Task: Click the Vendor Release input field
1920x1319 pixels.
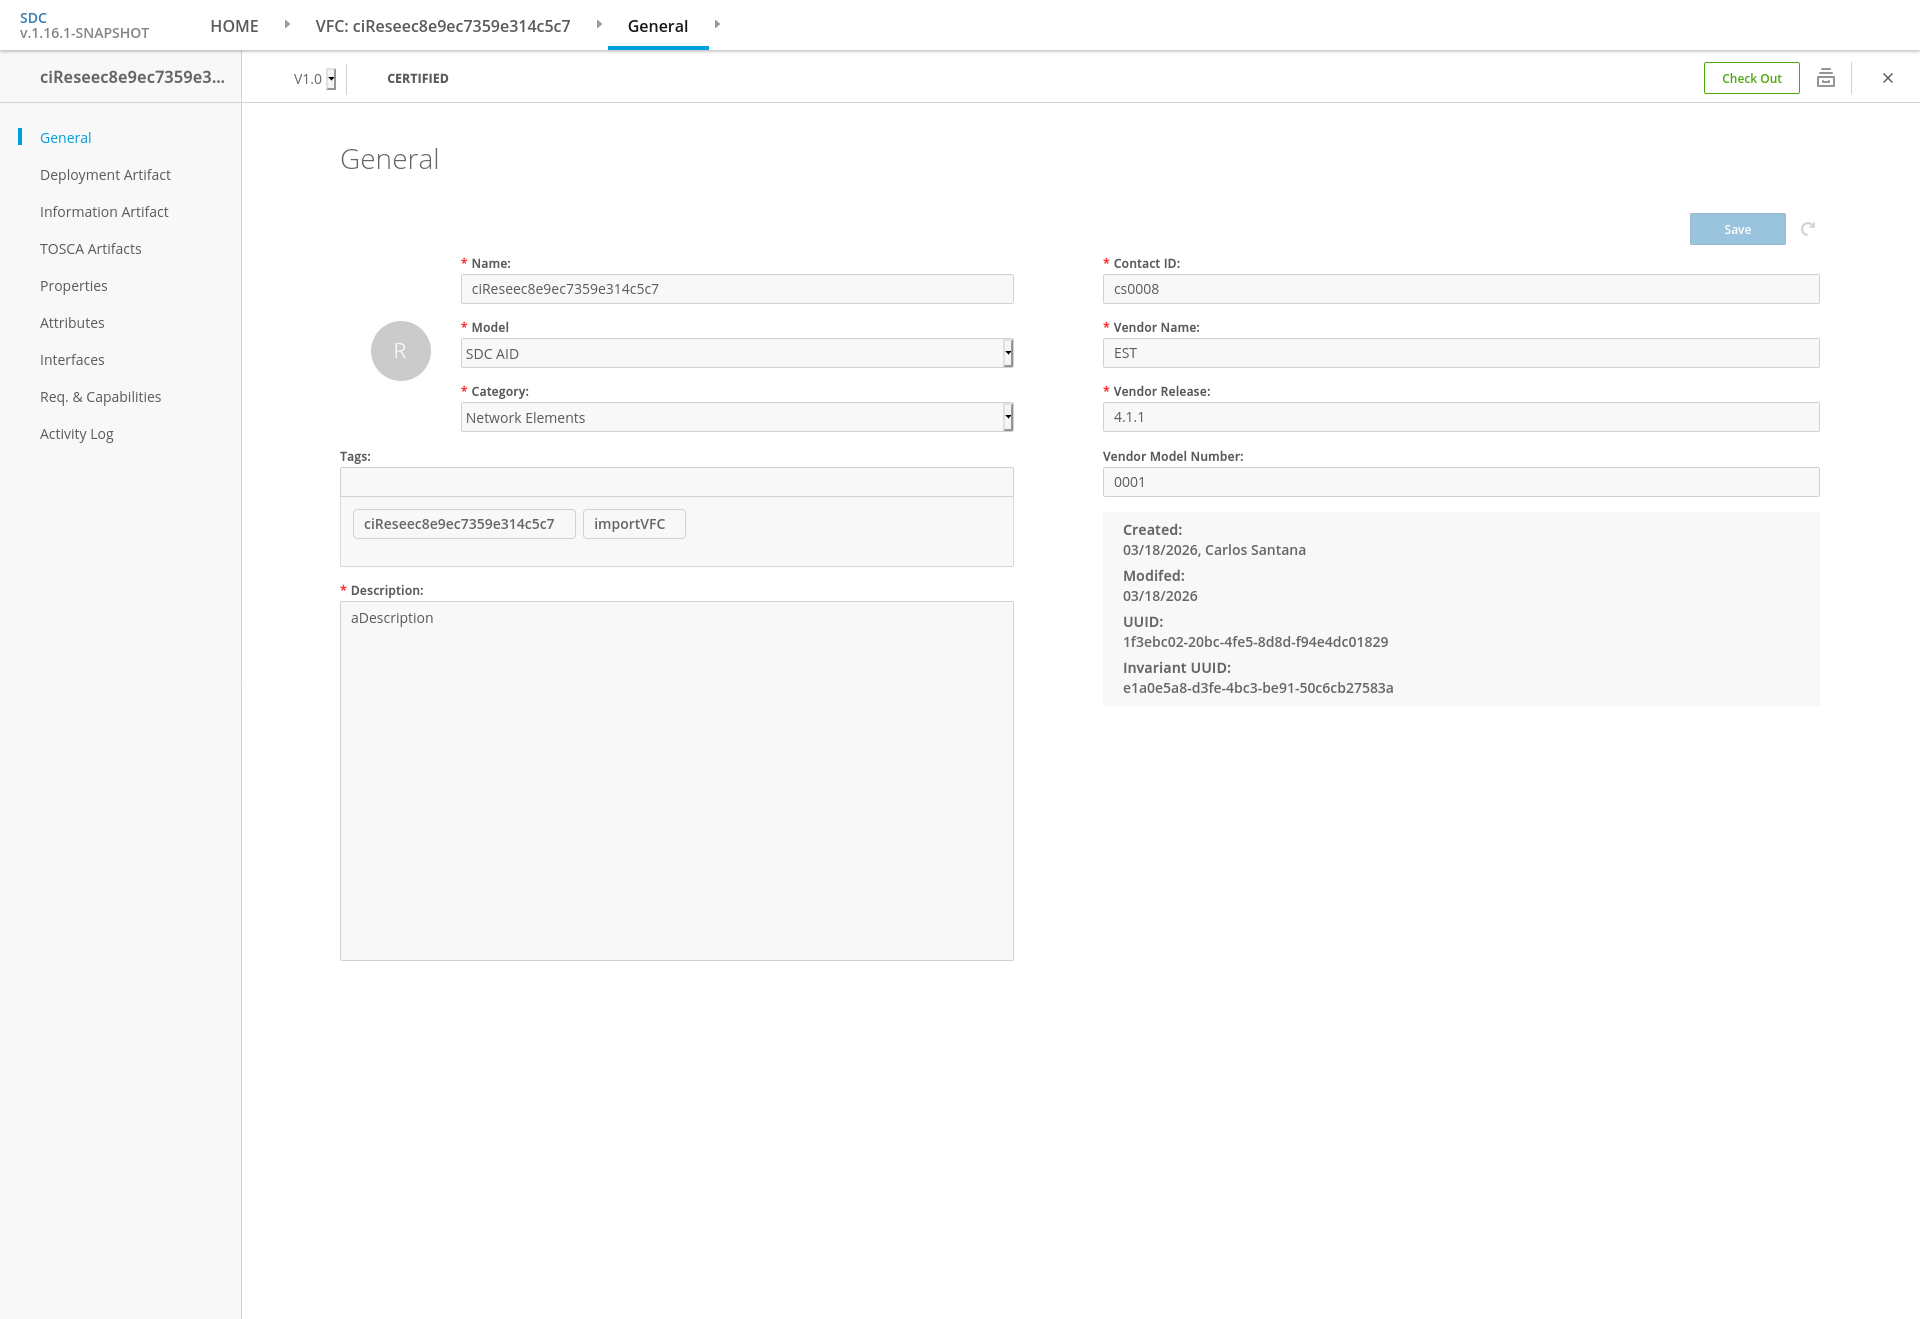Action: [x=1460, y=417]
